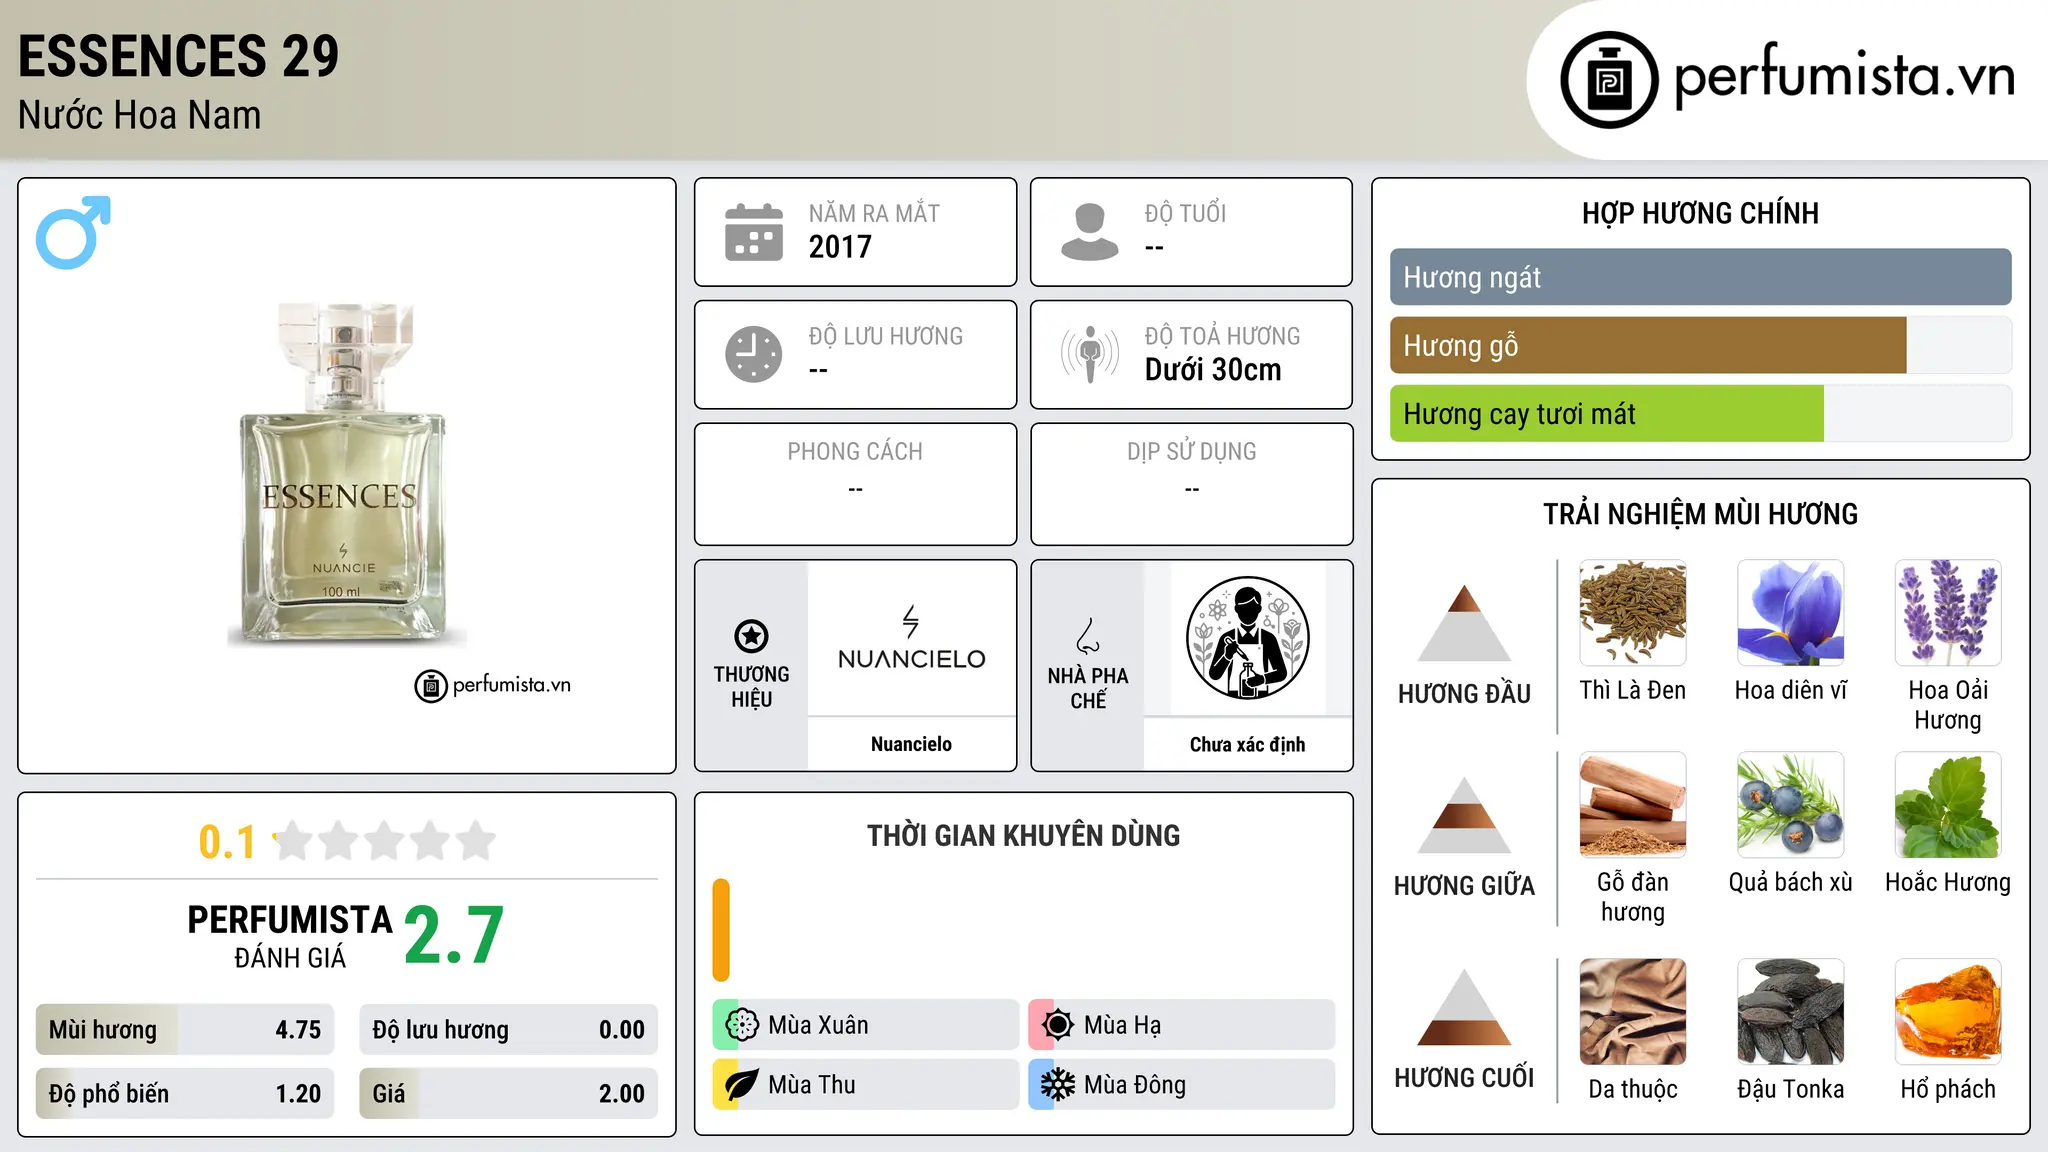Click the Nuancielo brand name text
The width and height of the screenshot is (2048, 1152).
coord(911,744)
